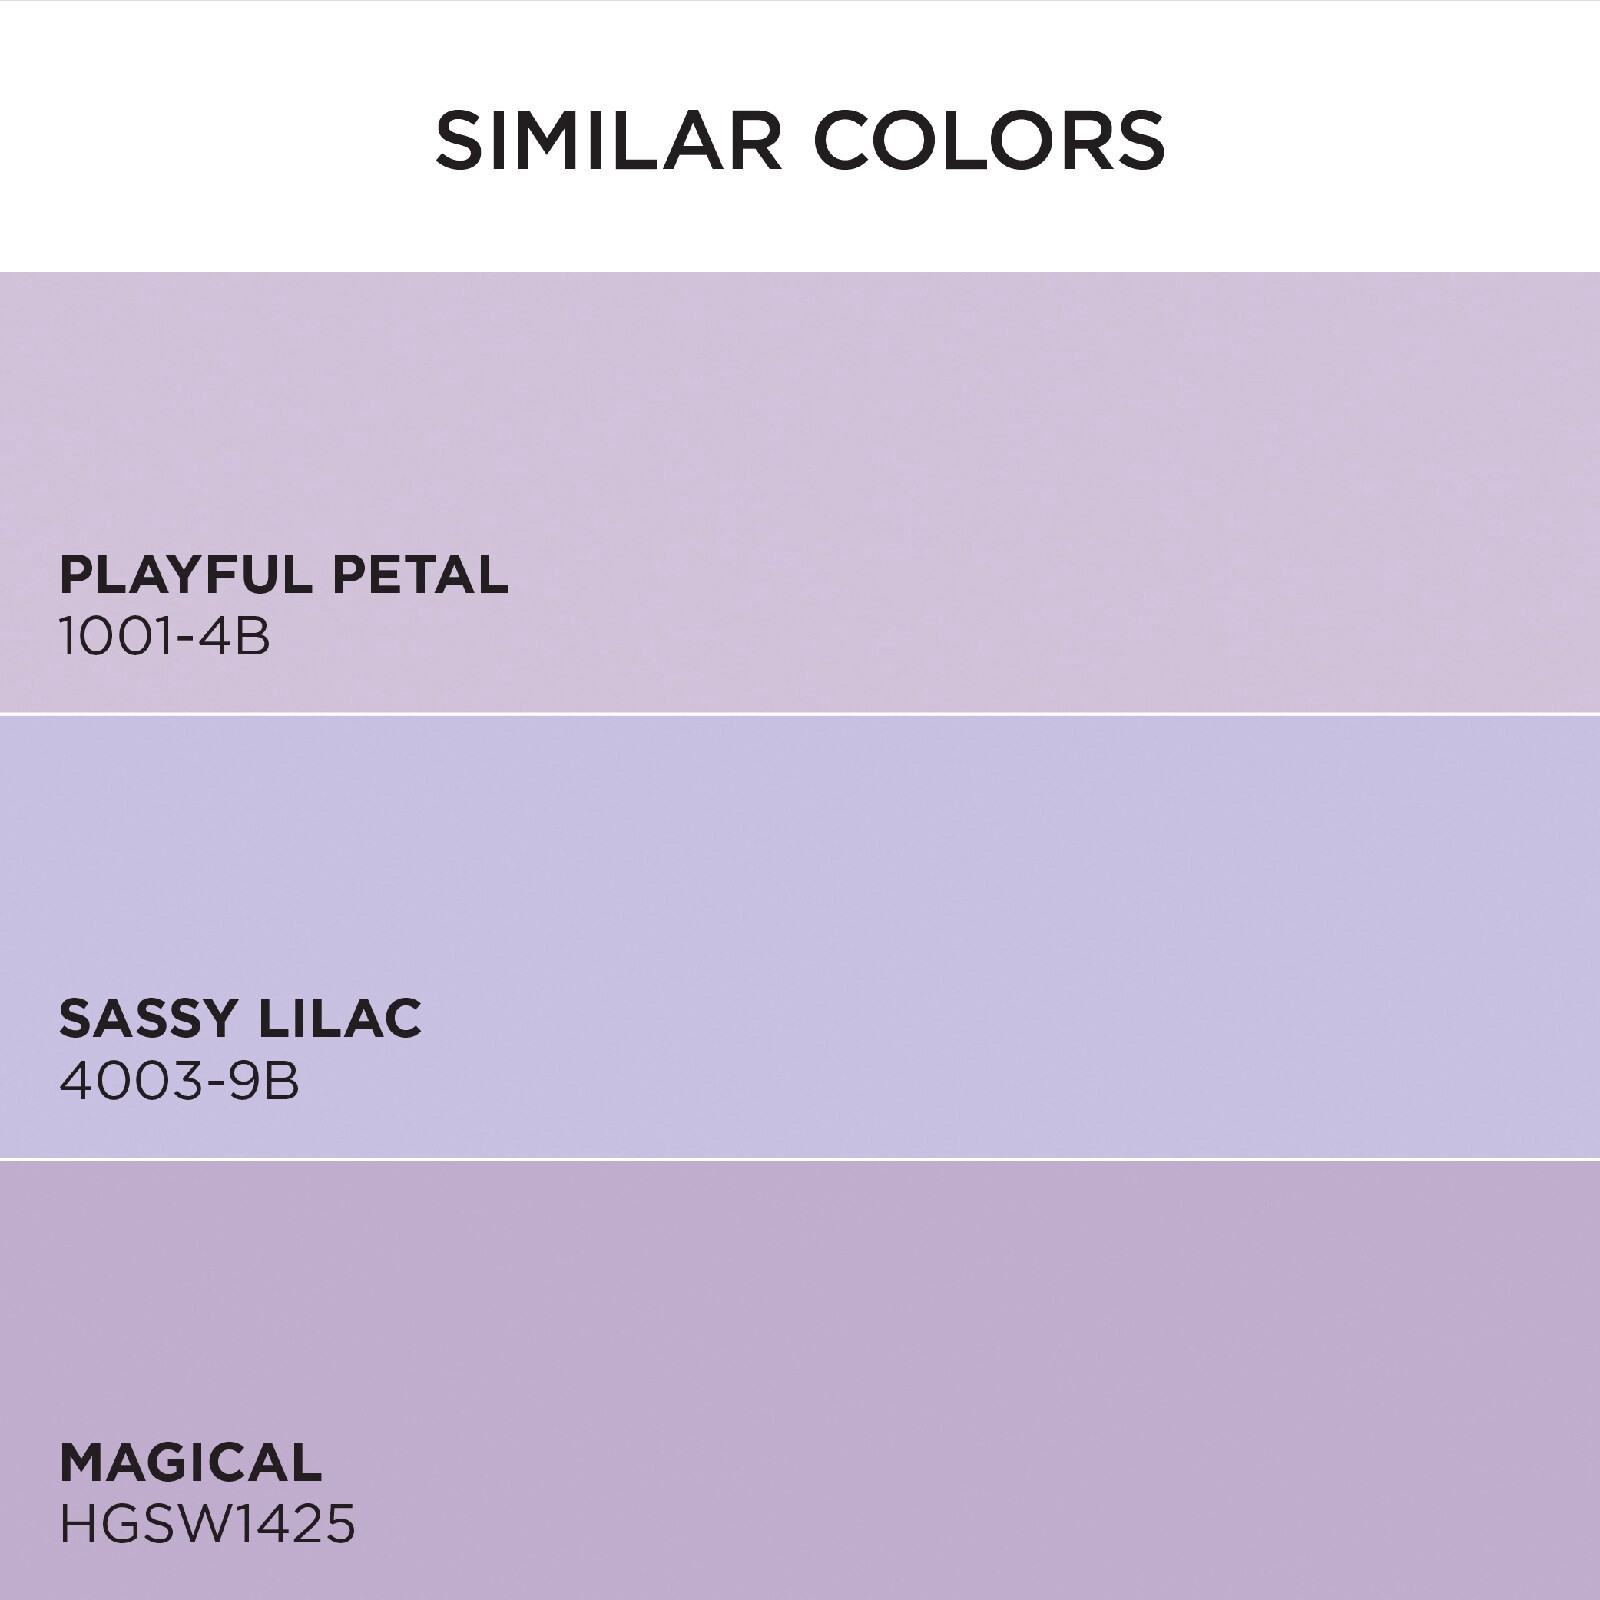The width and height of the screenshot is (1600, 1600).
Task: Click the Magical color name
Action: 191,1462
